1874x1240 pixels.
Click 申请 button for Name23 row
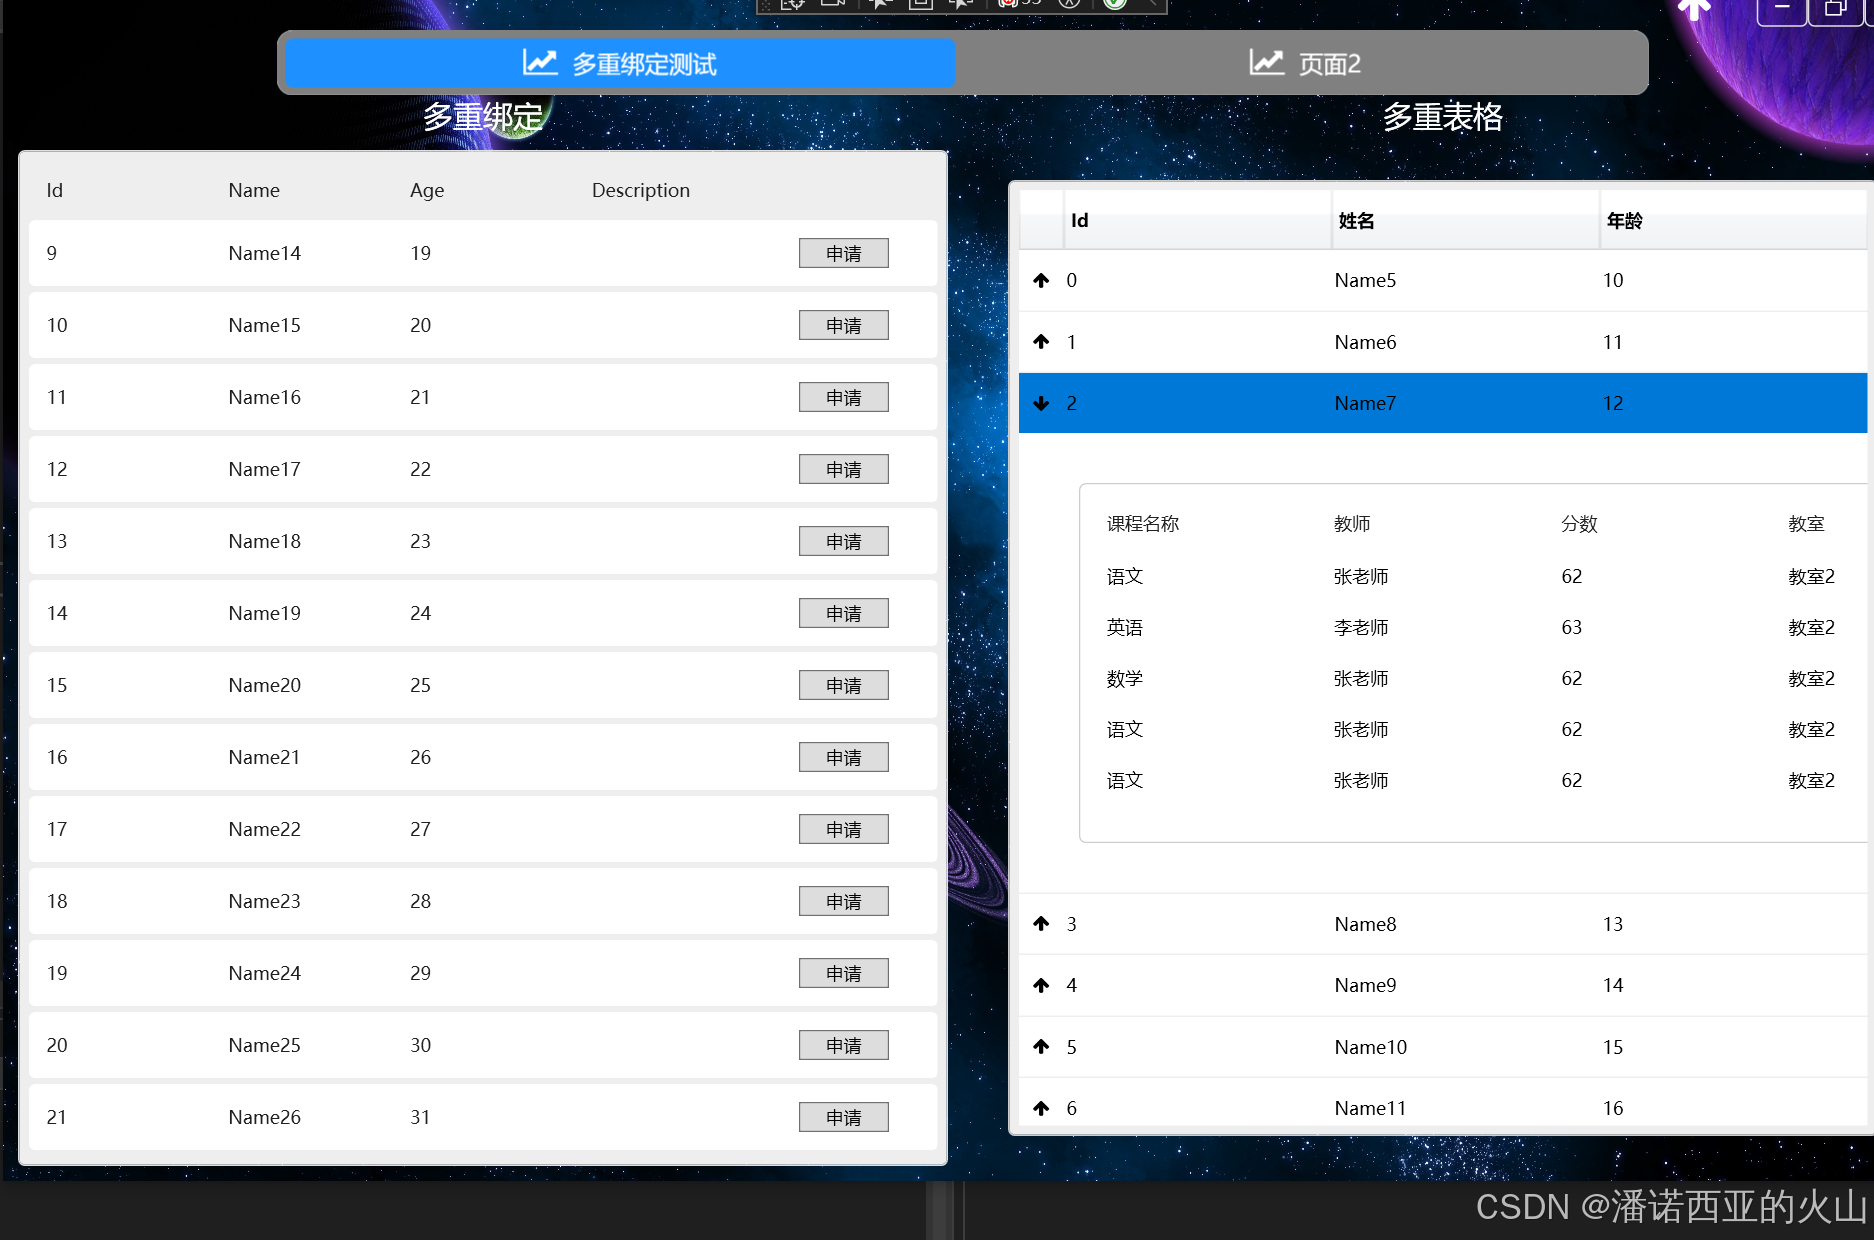click(x=843, y=901)
